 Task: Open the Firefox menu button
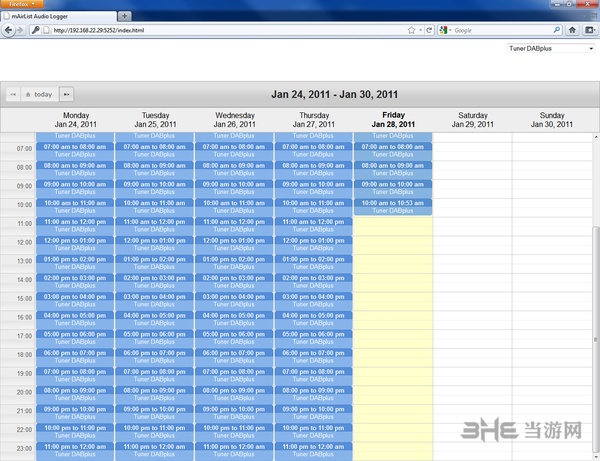pos(21,4)
